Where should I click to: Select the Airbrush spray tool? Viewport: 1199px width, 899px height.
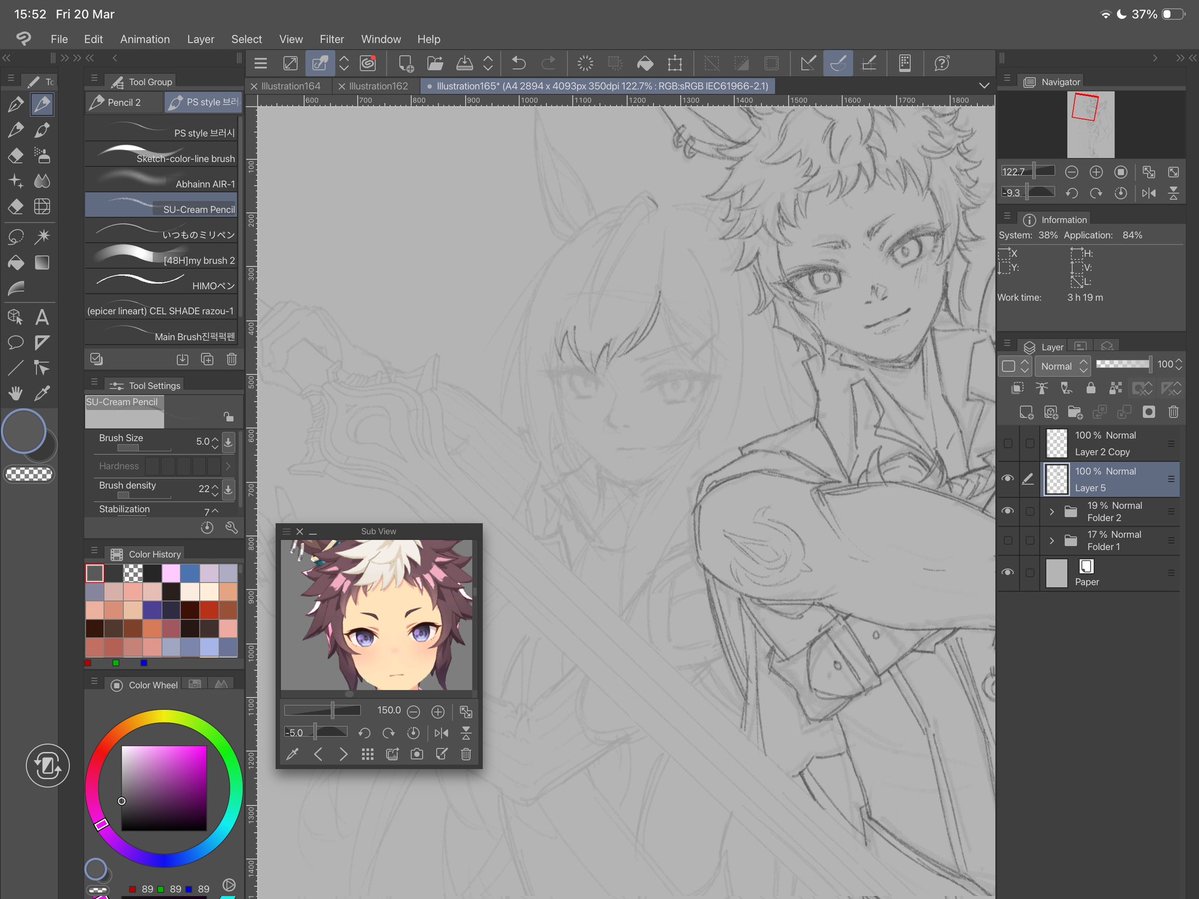(42, 155)
